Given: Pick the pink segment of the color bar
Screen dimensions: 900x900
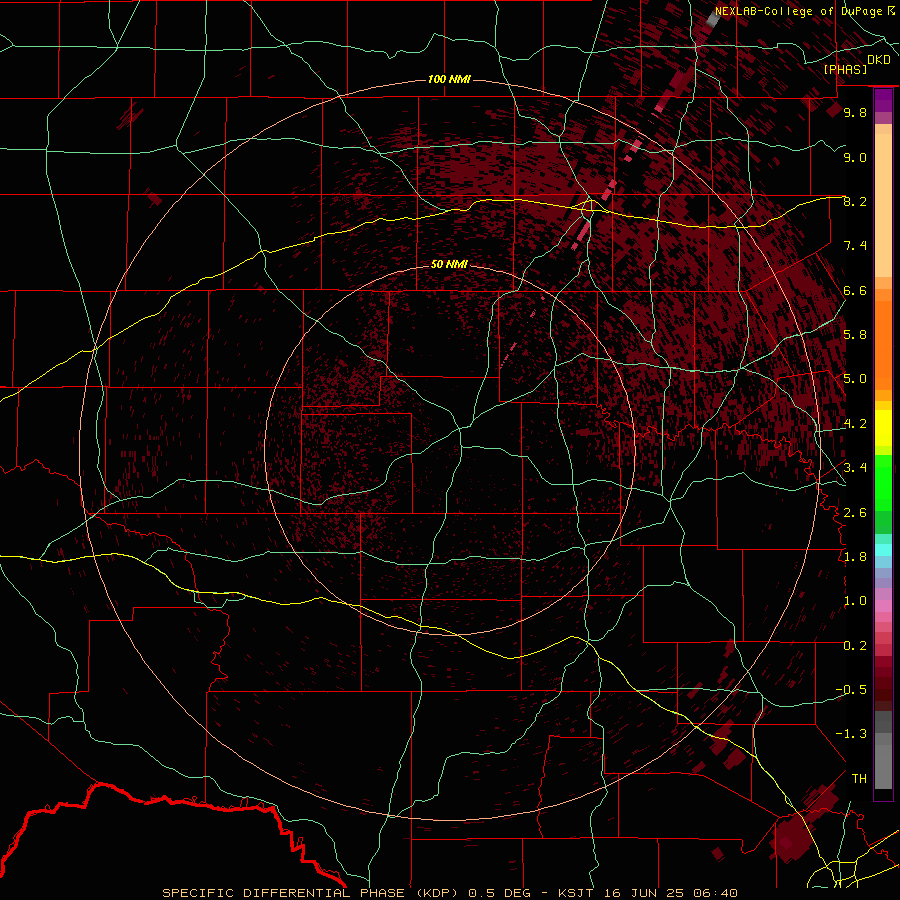Looking at the screenshot, I should click(883, 606).
